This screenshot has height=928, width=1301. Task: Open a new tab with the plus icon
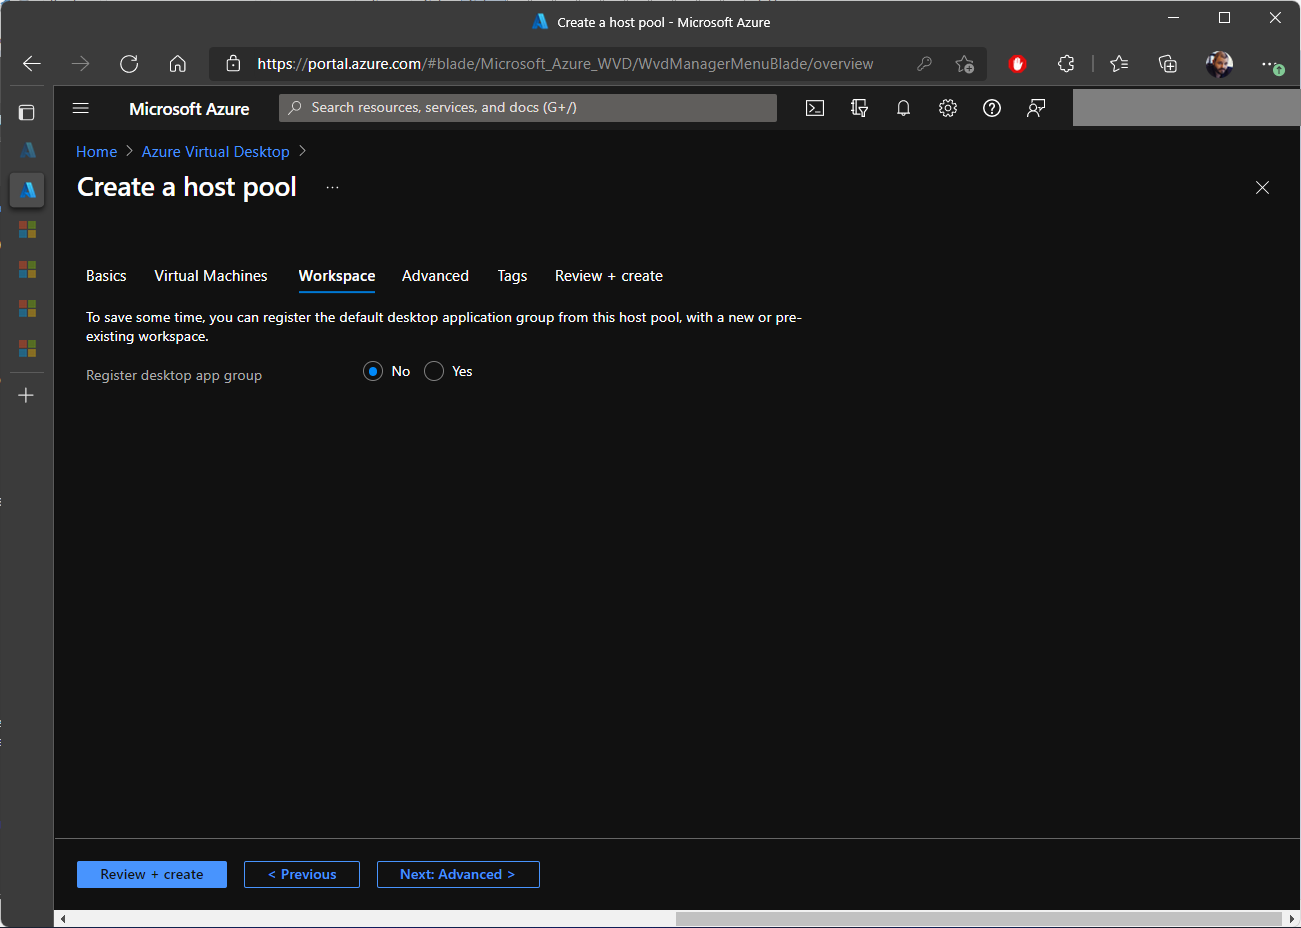coord(27,395)
